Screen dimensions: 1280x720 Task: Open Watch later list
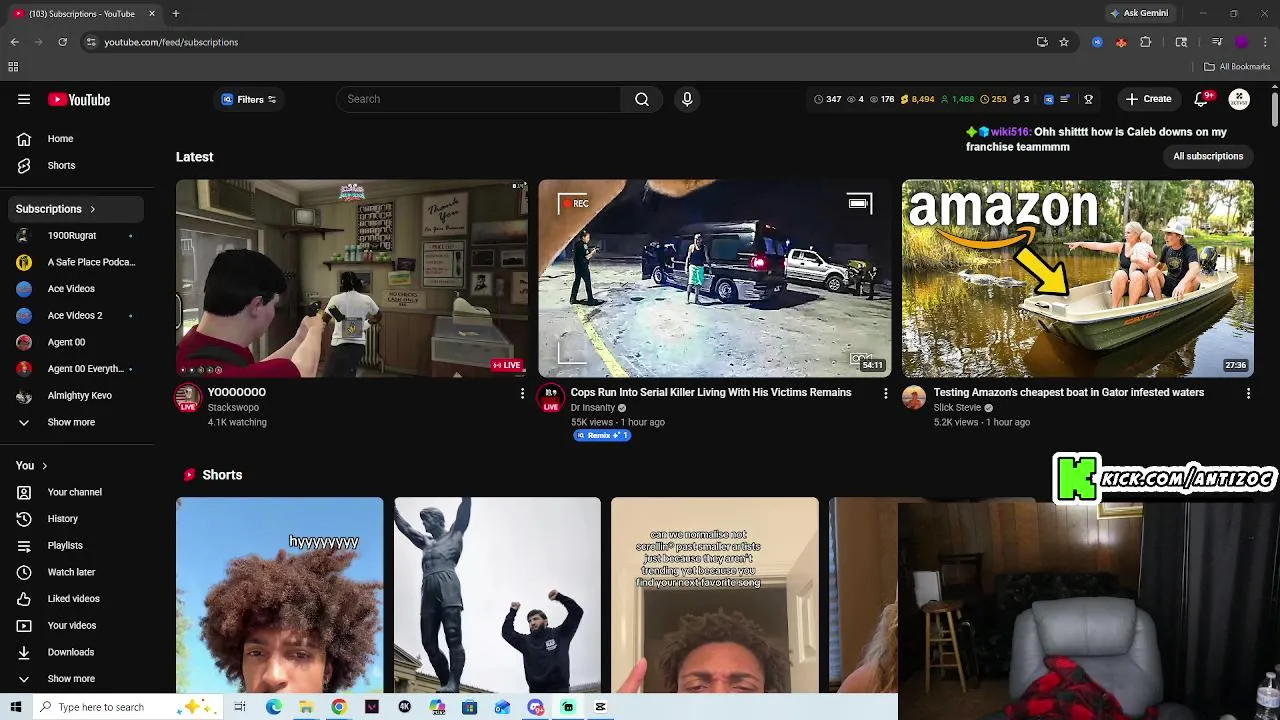pos(76,572)
